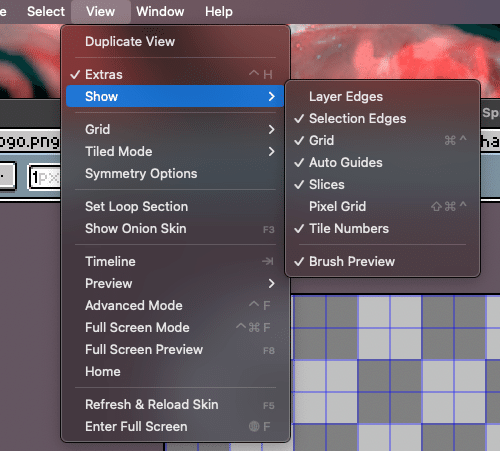Choose Refresh & Reload Skin
Screen dimensions: 500x451
click(175, 404)
